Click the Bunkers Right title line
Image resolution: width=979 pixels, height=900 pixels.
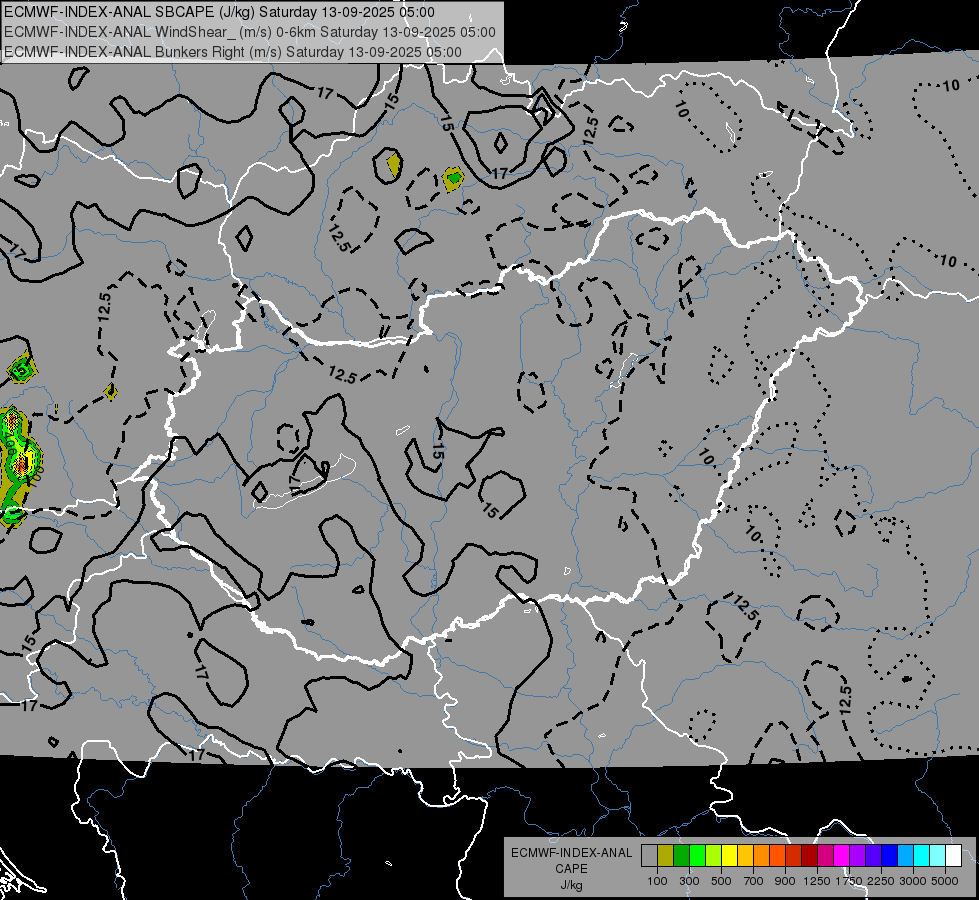(233, 52)
